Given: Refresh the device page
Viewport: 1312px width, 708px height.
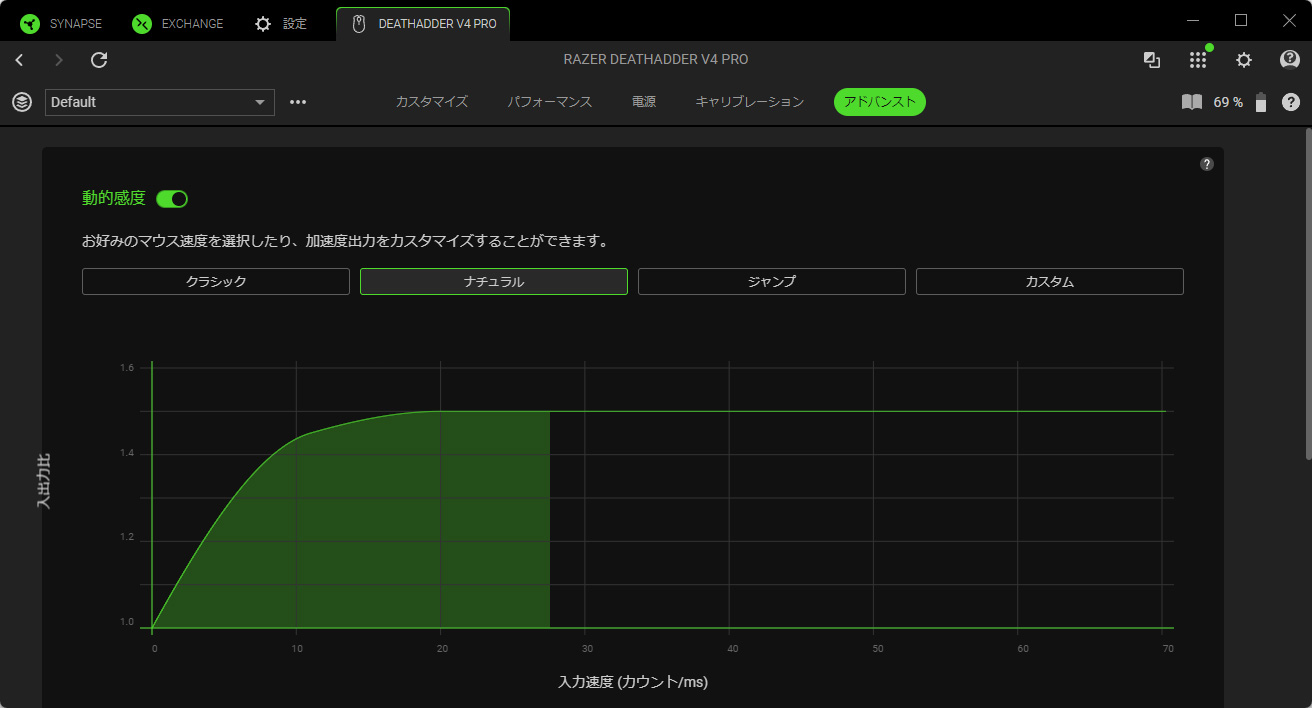Looking at the screenshot, I should 99,60.
